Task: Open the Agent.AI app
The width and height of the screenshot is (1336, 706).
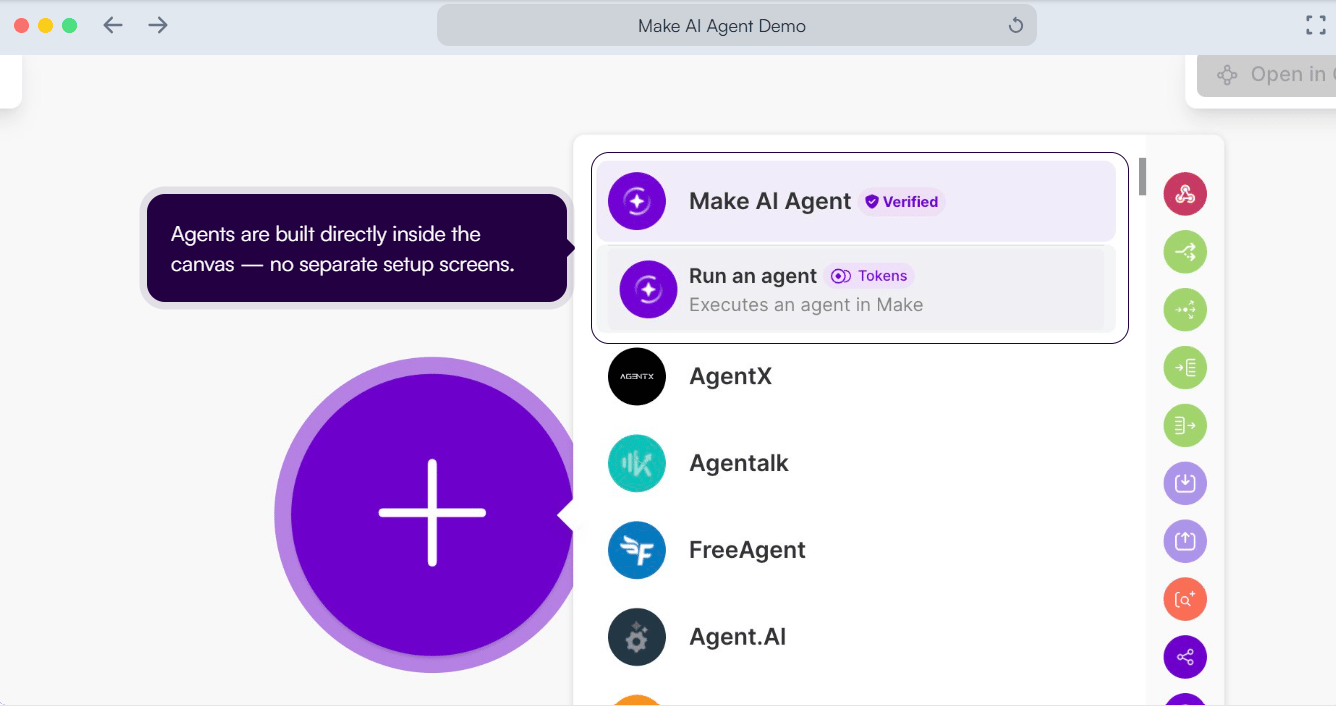Action: coord(856,637)
